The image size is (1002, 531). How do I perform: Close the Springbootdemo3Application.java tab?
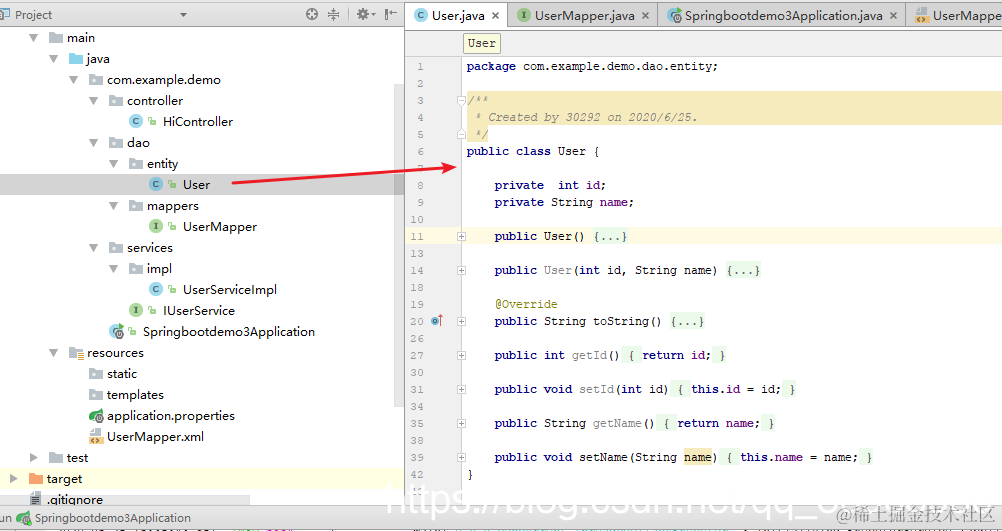[893, 16]
